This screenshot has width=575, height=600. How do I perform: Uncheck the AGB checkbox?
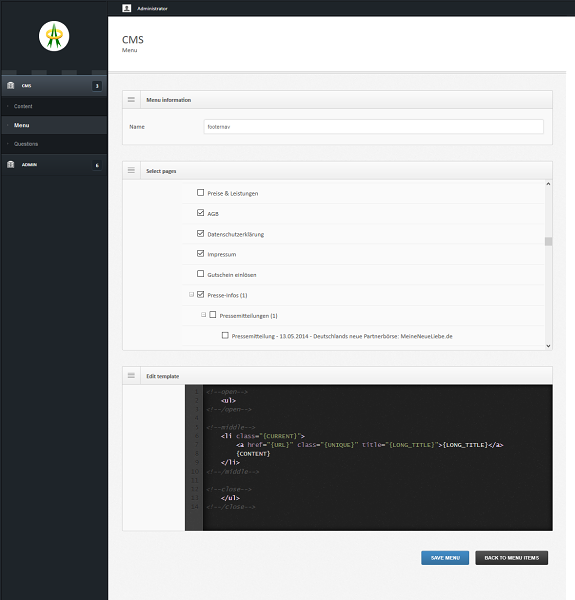(200, 213)
